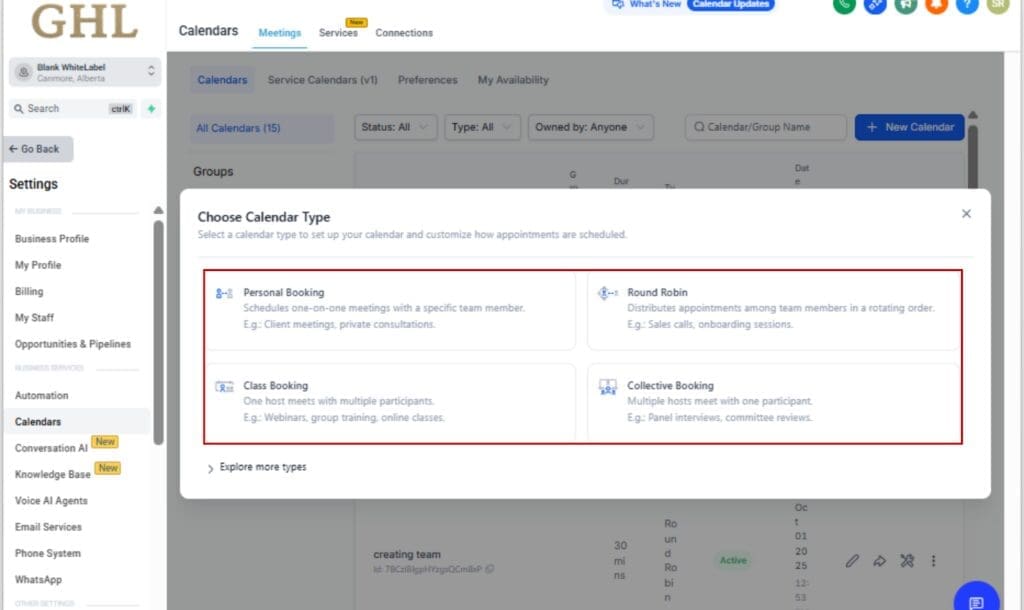Switch to the Services tab

(338, 33)
